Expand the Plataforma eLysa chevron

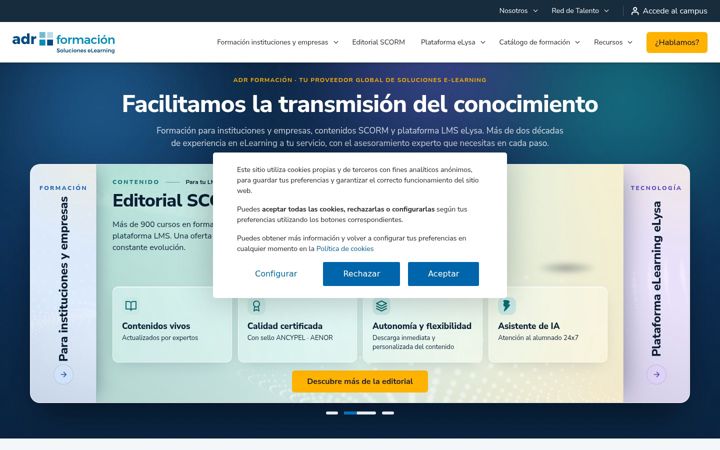click(483, 42)
